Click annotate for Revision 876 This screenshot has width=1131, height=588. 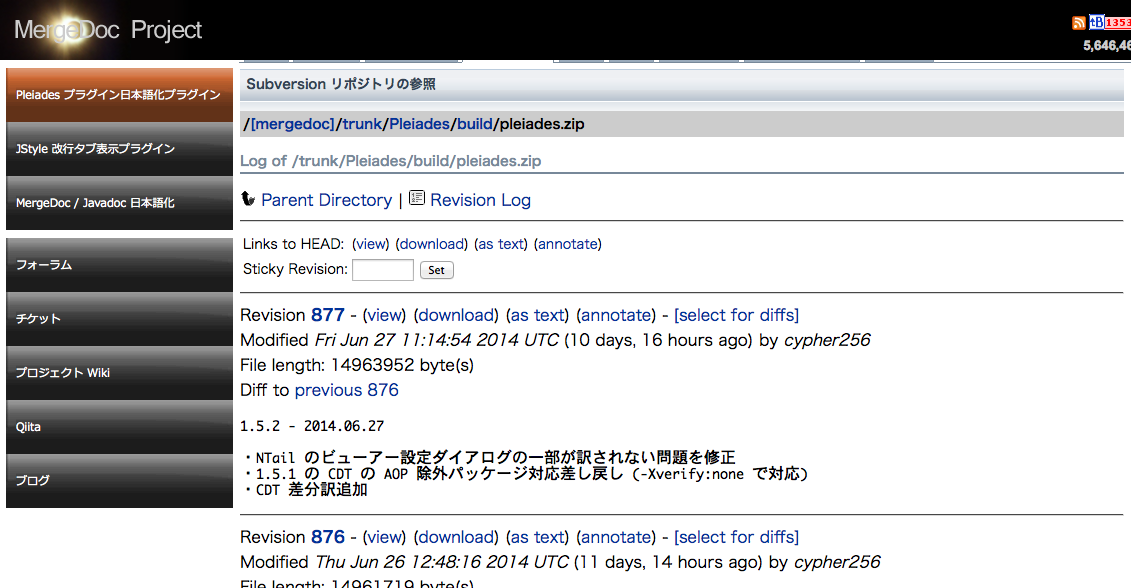coord(616,537)
